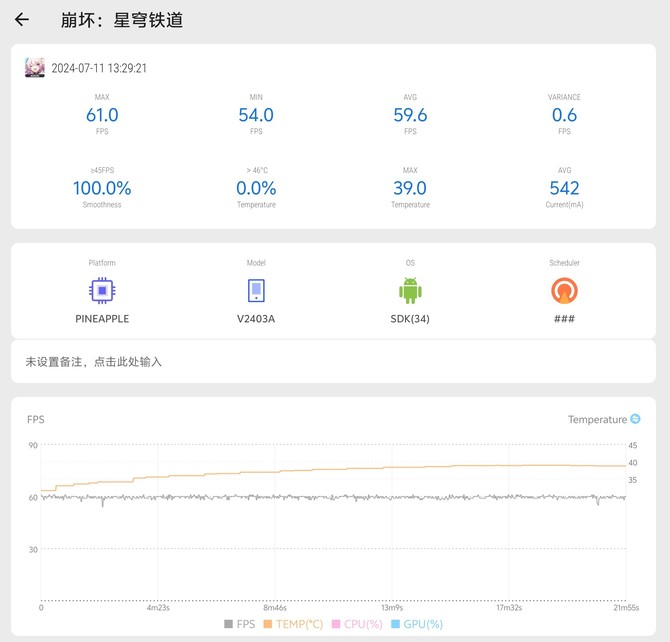The width and height of the screenshot is (670, 642).
Task: Toggle the FPS legend series
Action: coord(239,624)
